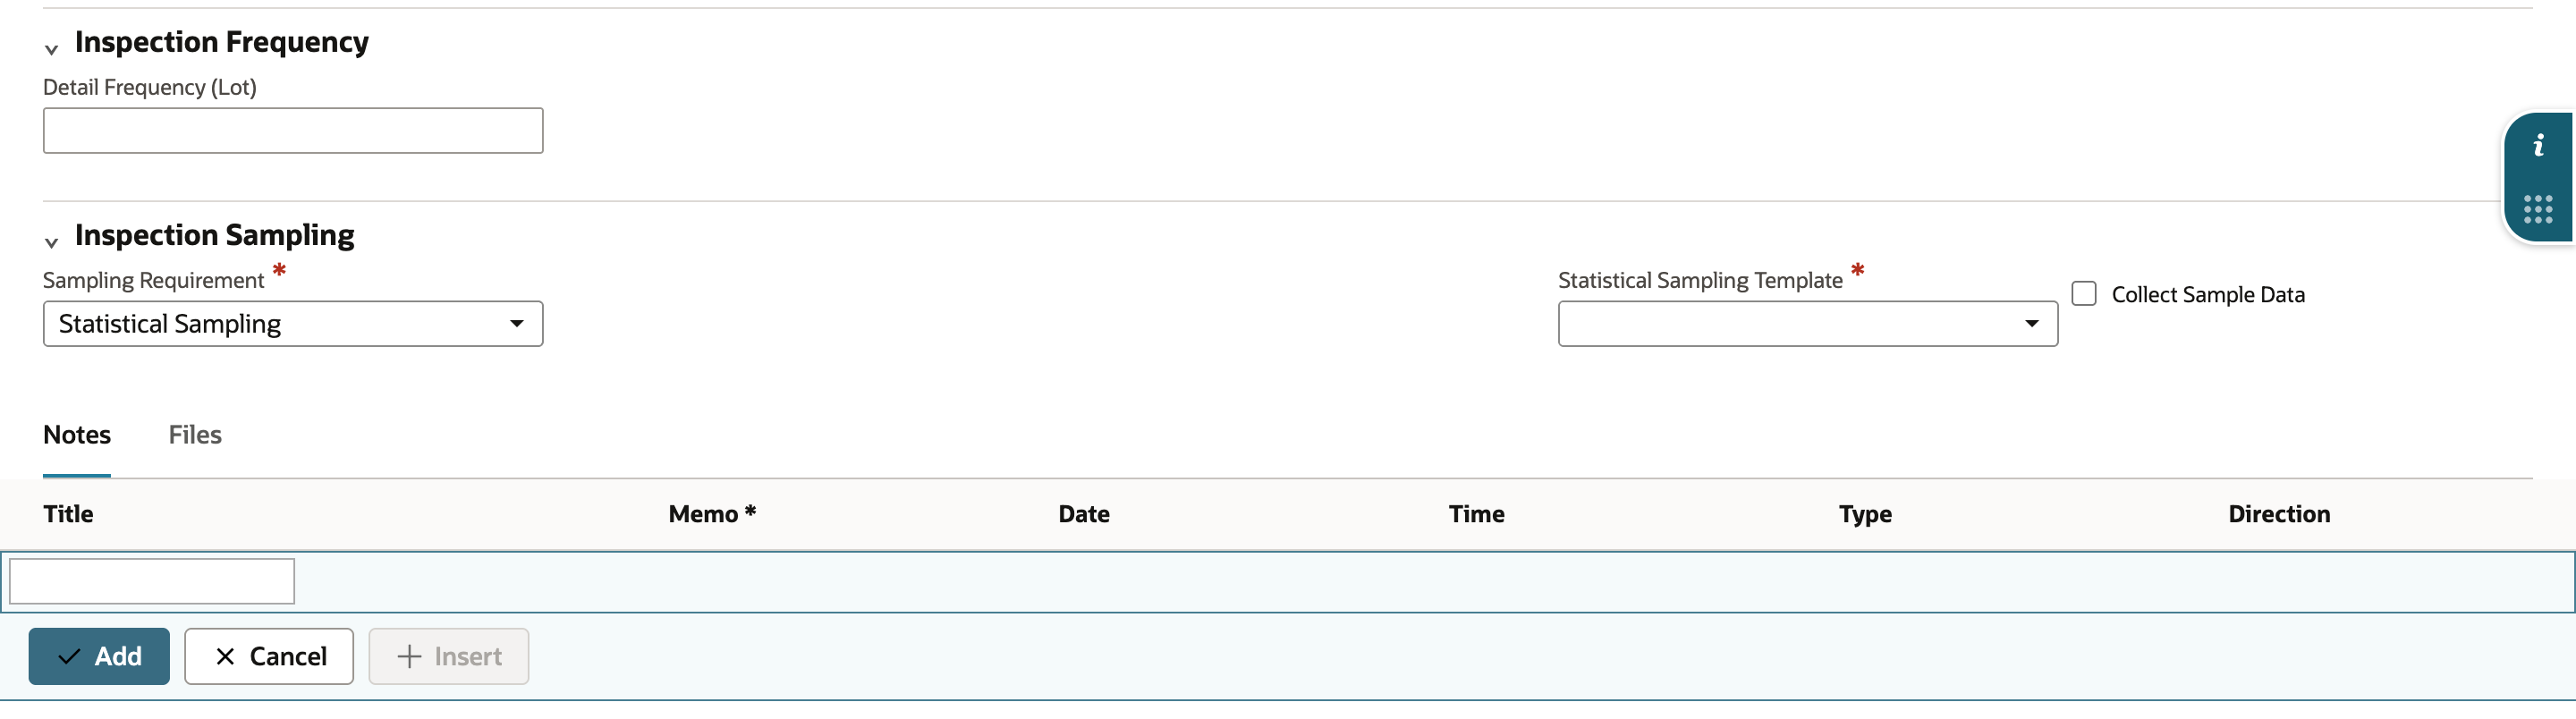
Task: Click the Statistical Sampling Template label
Action: click(1700, 280)
